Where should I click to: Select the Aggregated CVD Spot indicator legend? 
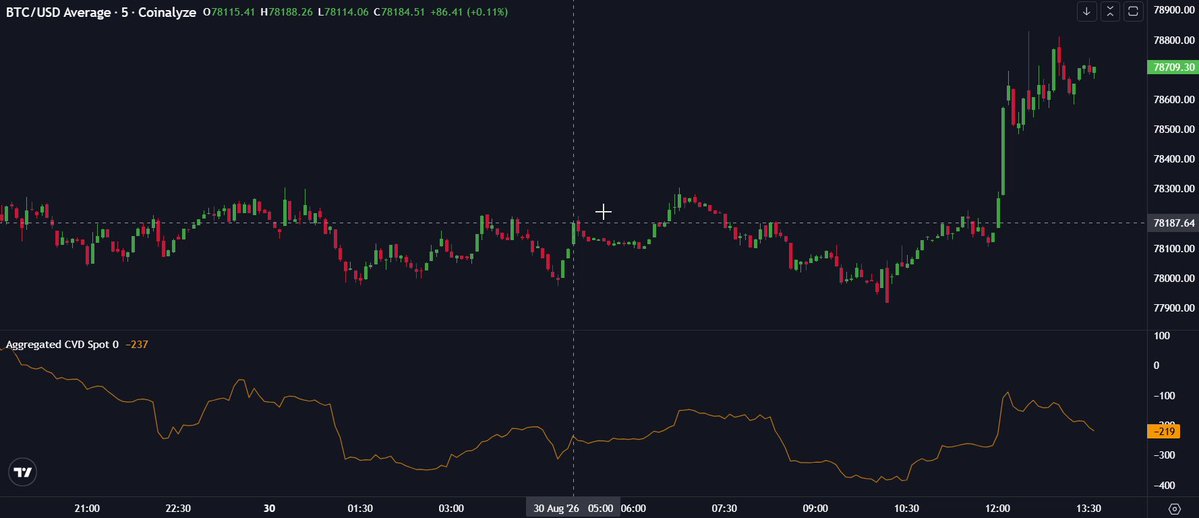point(63,344)
